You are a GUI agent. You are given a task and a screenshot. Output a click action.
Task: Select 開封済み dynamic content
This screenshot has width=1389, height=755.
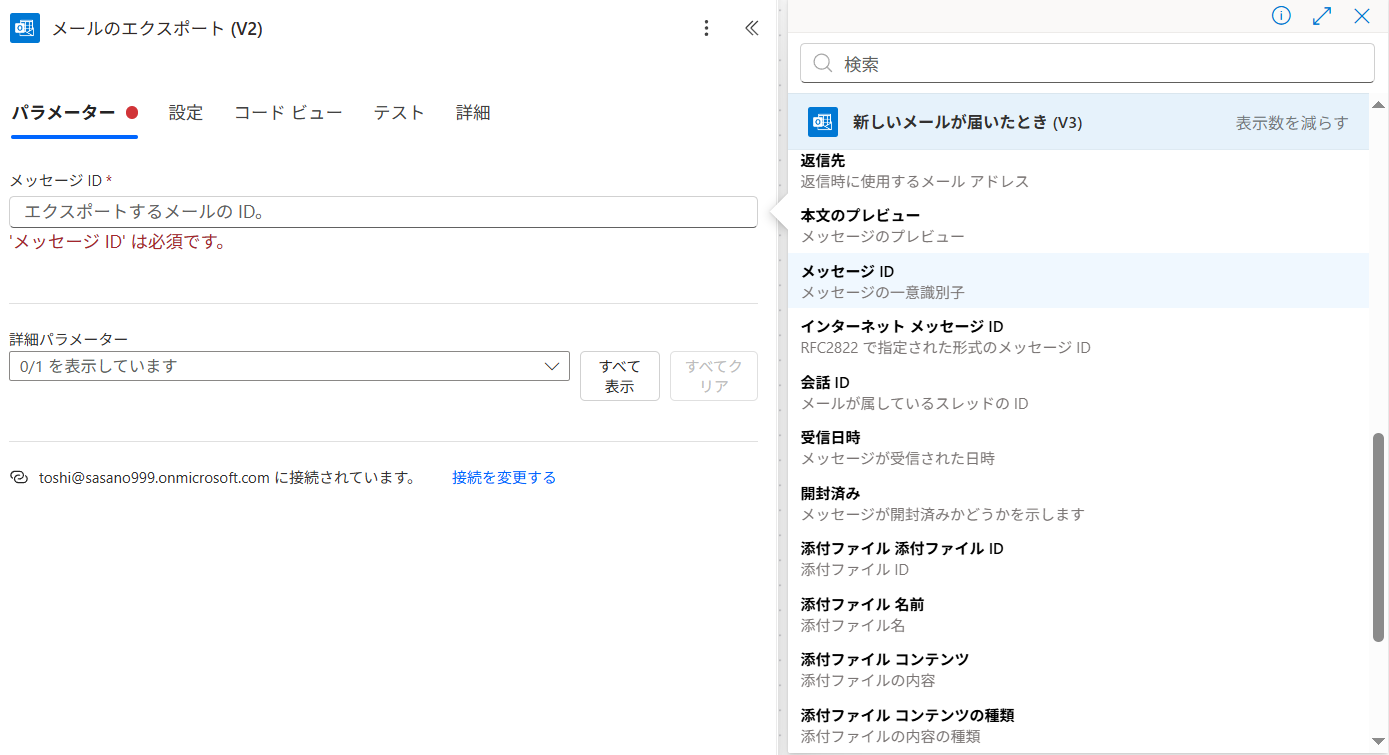[x=1078, y=503]
